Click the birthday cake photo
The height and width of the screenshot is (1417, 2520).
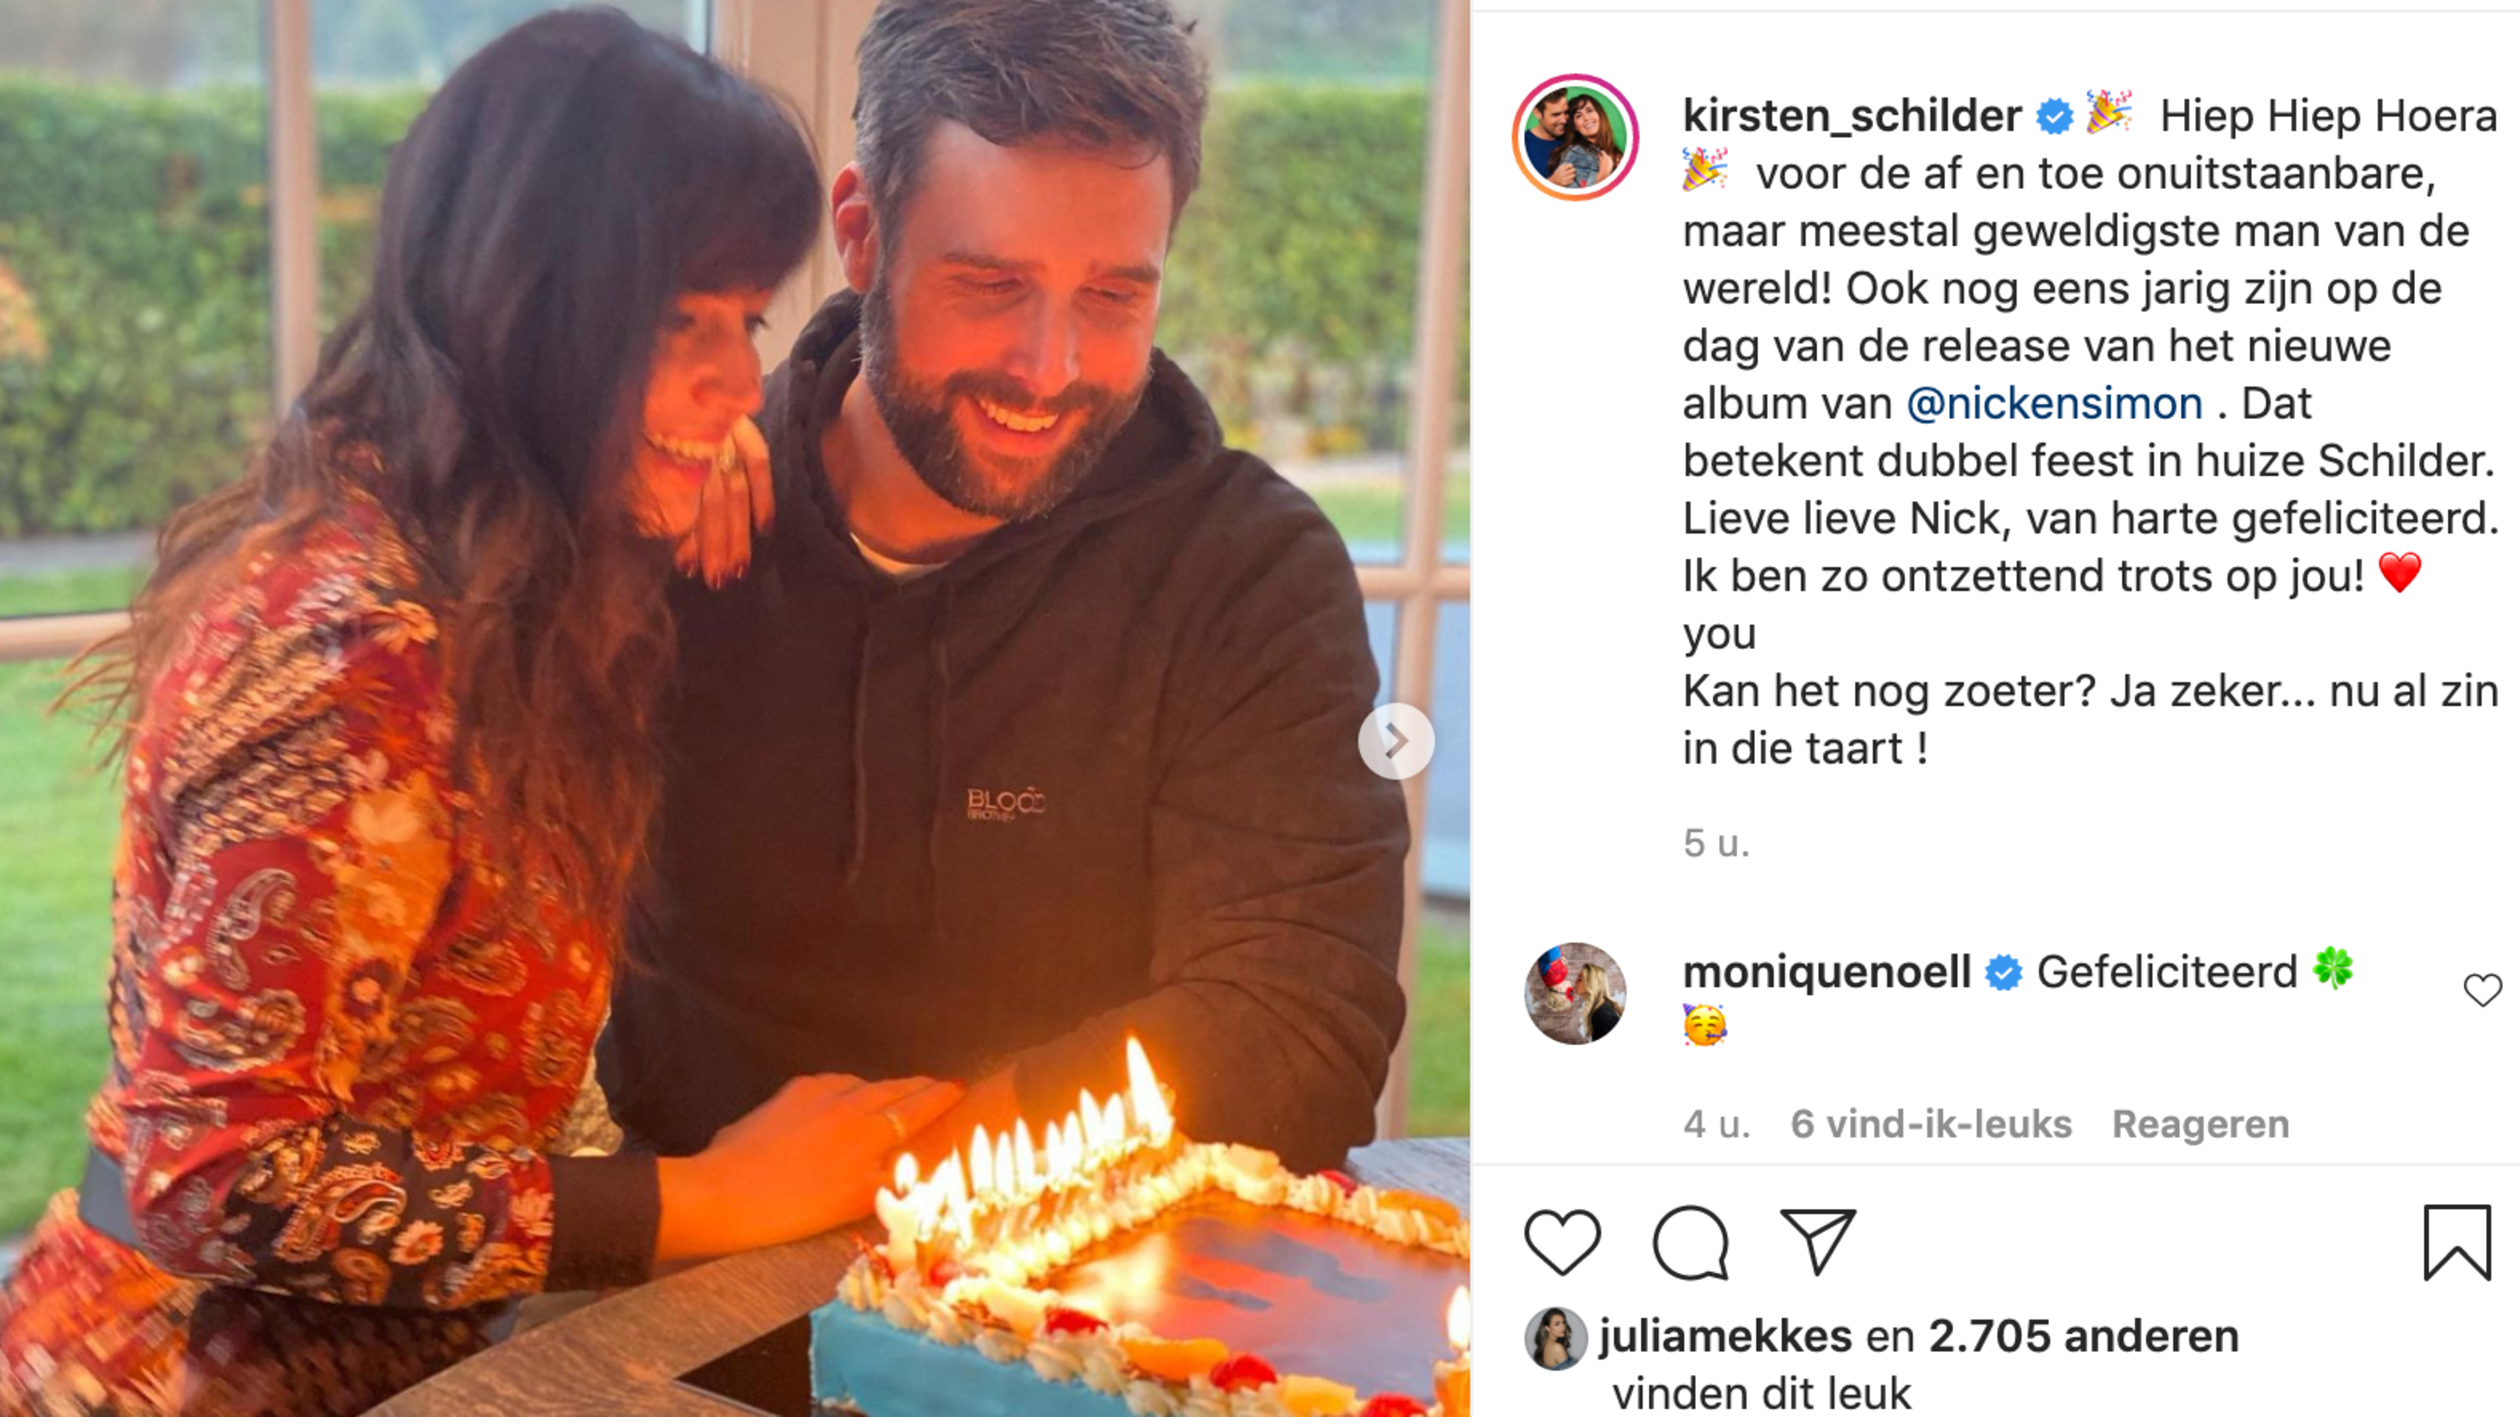point(735,708)
